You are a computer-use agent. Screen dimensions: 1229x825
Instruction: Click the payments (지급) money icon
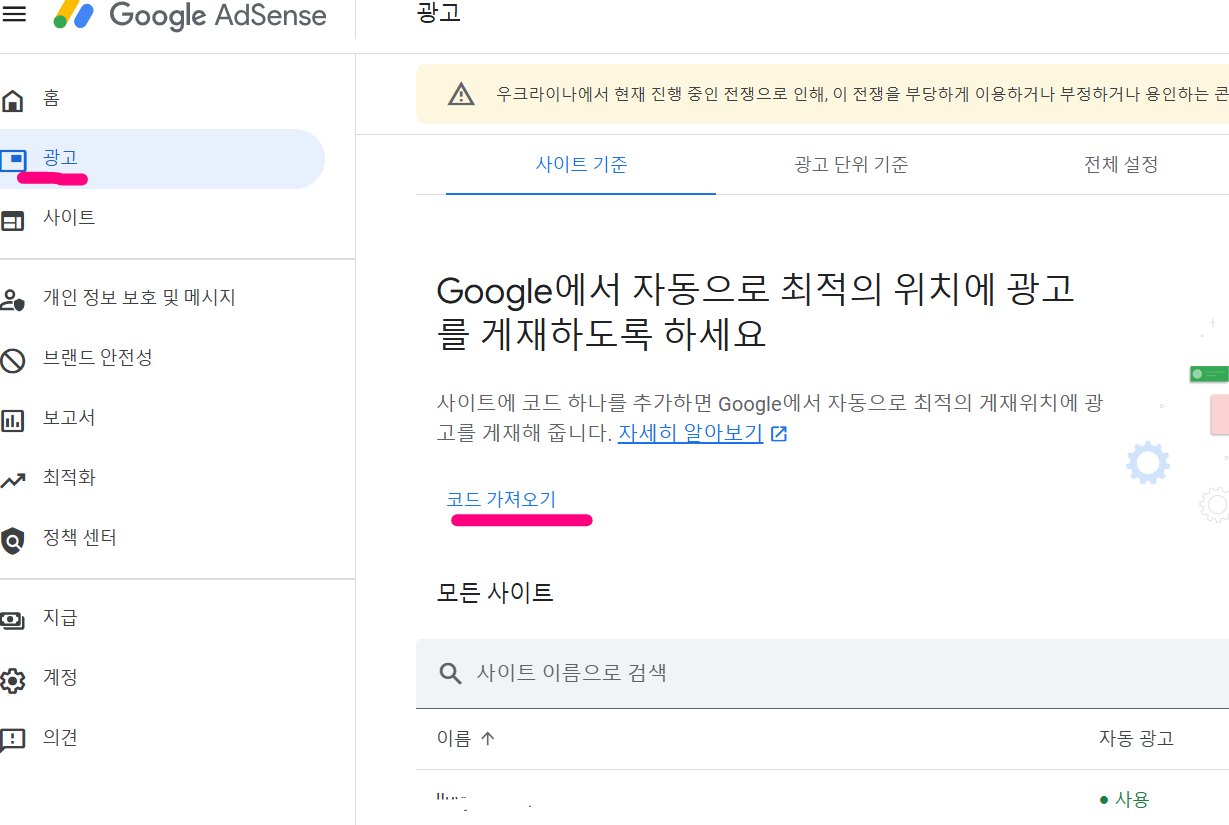click(x=13, y=620)
